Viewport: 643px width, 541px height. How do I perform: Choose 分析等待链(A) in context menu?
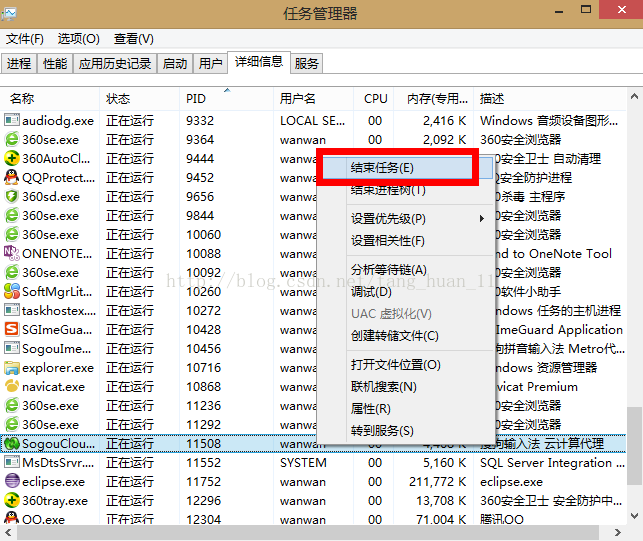point(420,270)
